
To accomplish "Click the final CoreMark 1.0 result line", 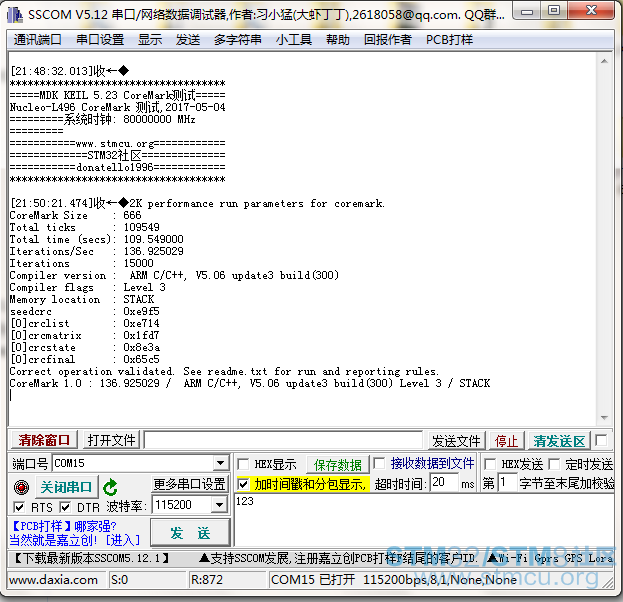I will pos(250,383).
